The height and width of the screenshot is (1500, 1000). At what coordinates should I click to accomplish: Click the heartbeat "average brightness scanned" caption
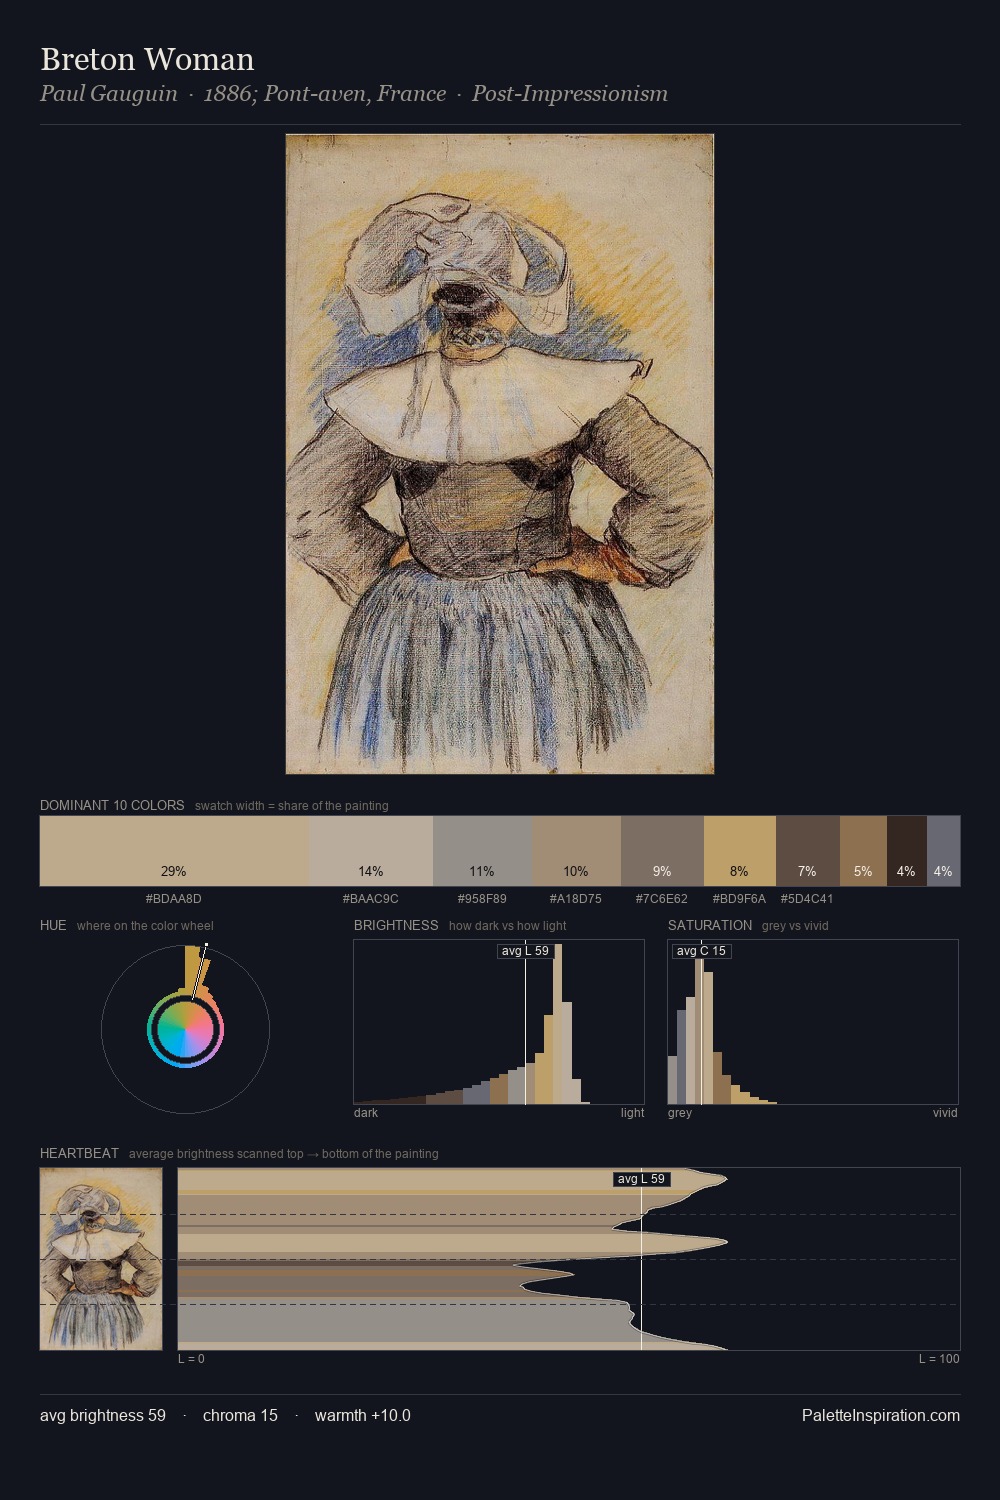click(x=284, y=1154)
